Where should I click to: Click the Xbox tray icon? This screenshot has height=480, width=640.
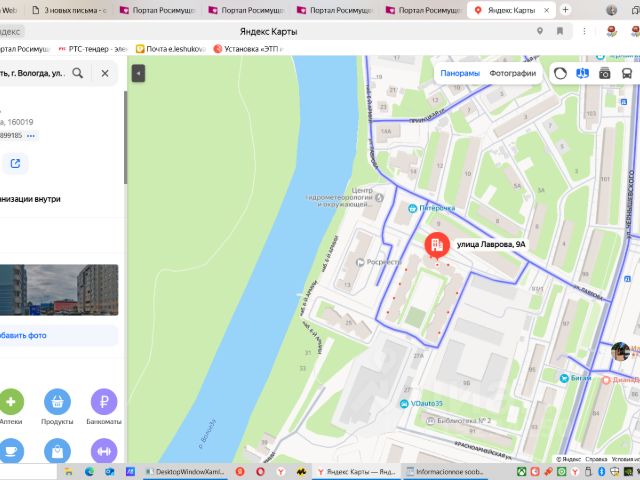click(522, 472)
